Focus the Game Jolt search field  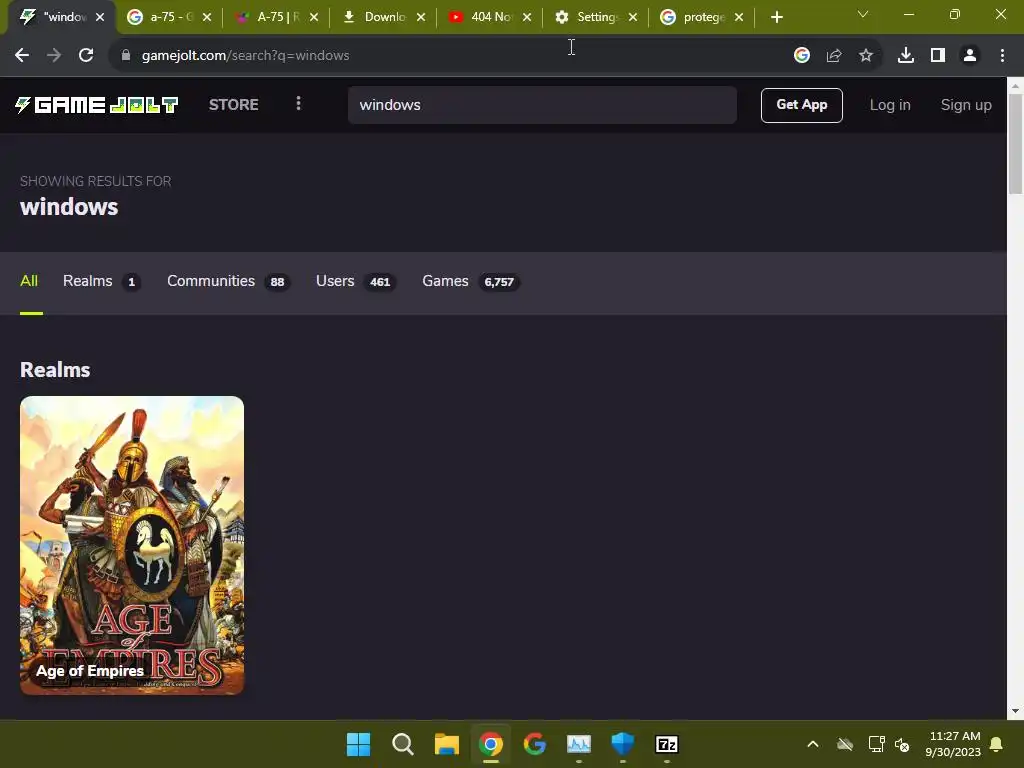[542, 105]
